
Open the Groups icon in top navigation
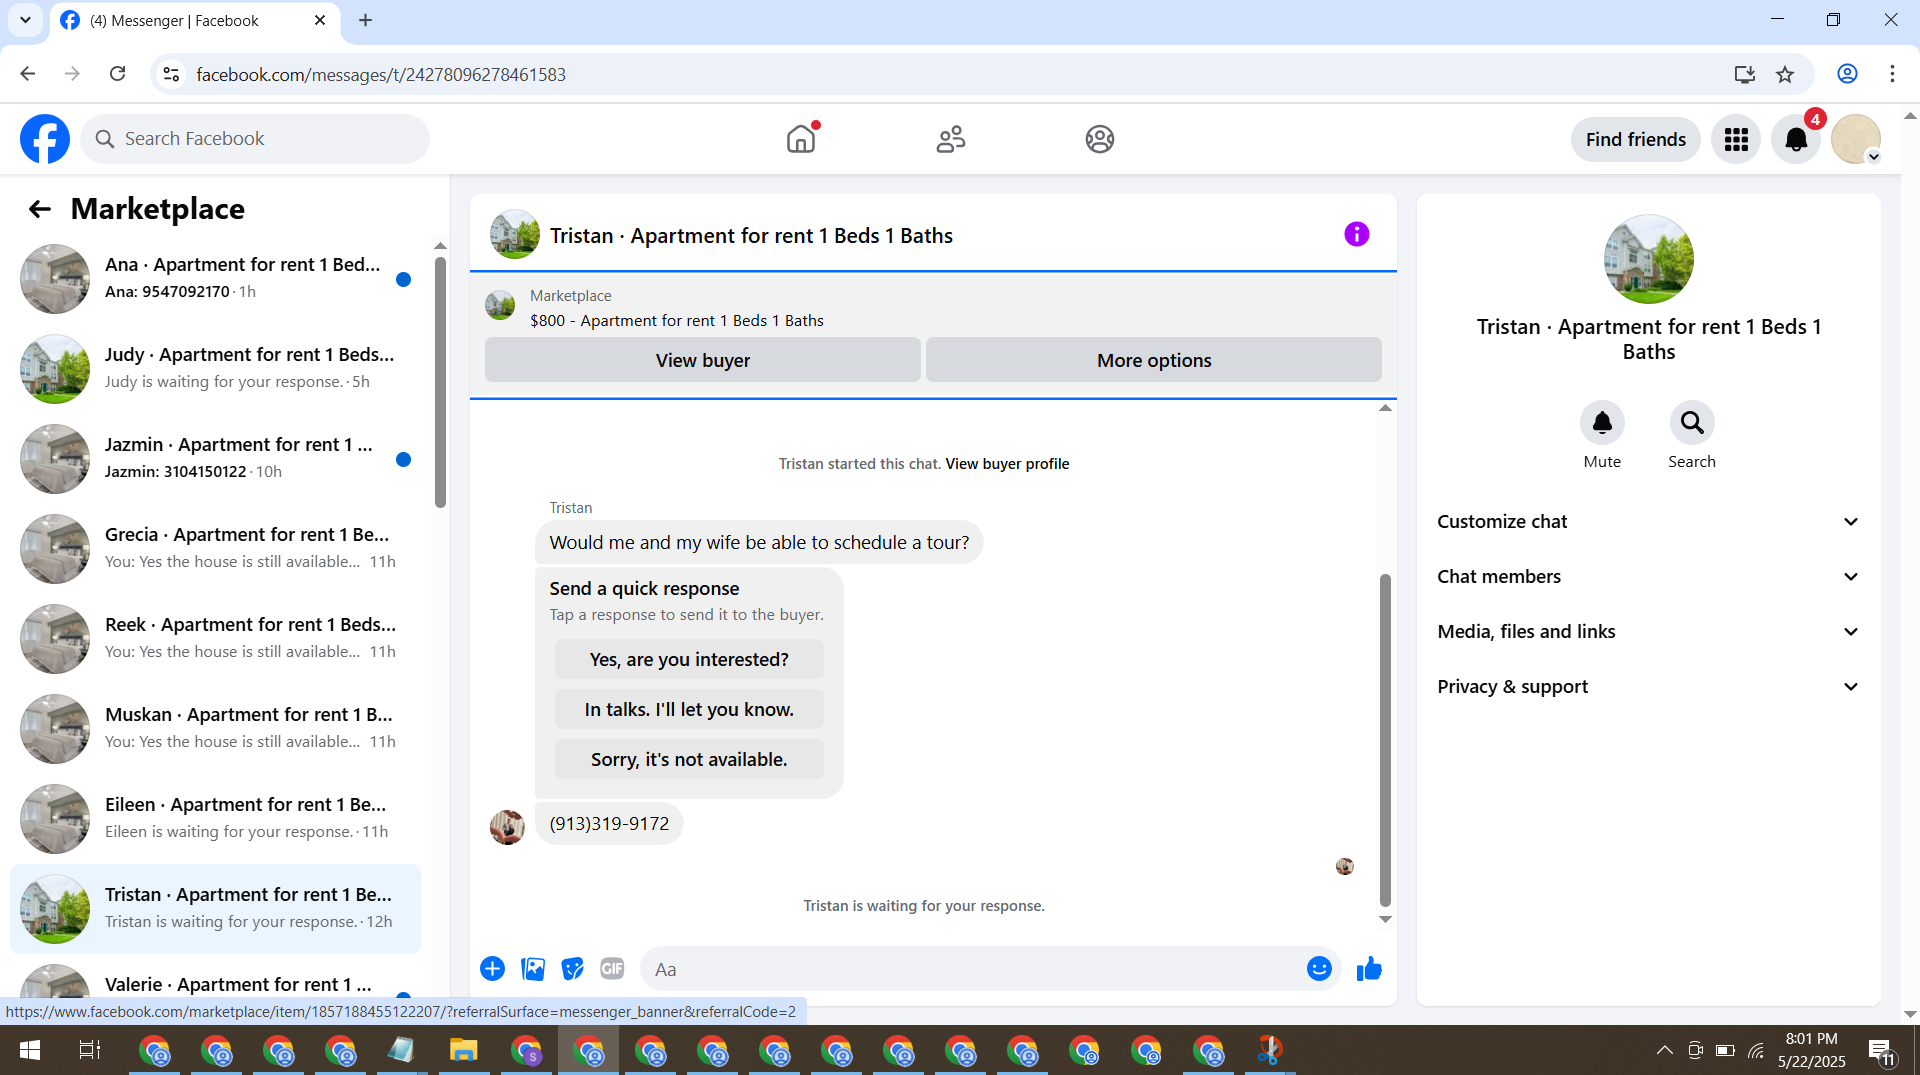tap(1100, 139)
